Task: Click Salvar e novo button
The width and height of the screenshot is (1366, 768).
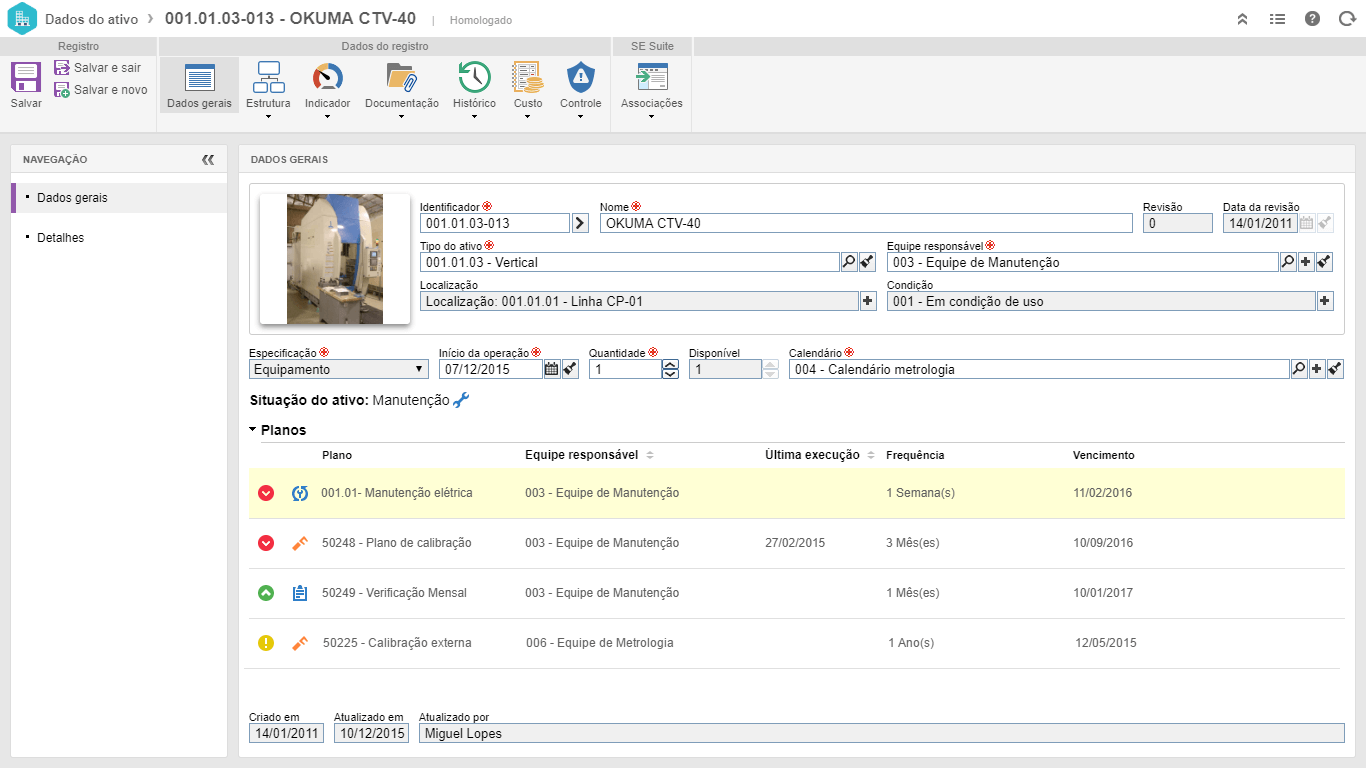Action: click(x=101, y=90)
